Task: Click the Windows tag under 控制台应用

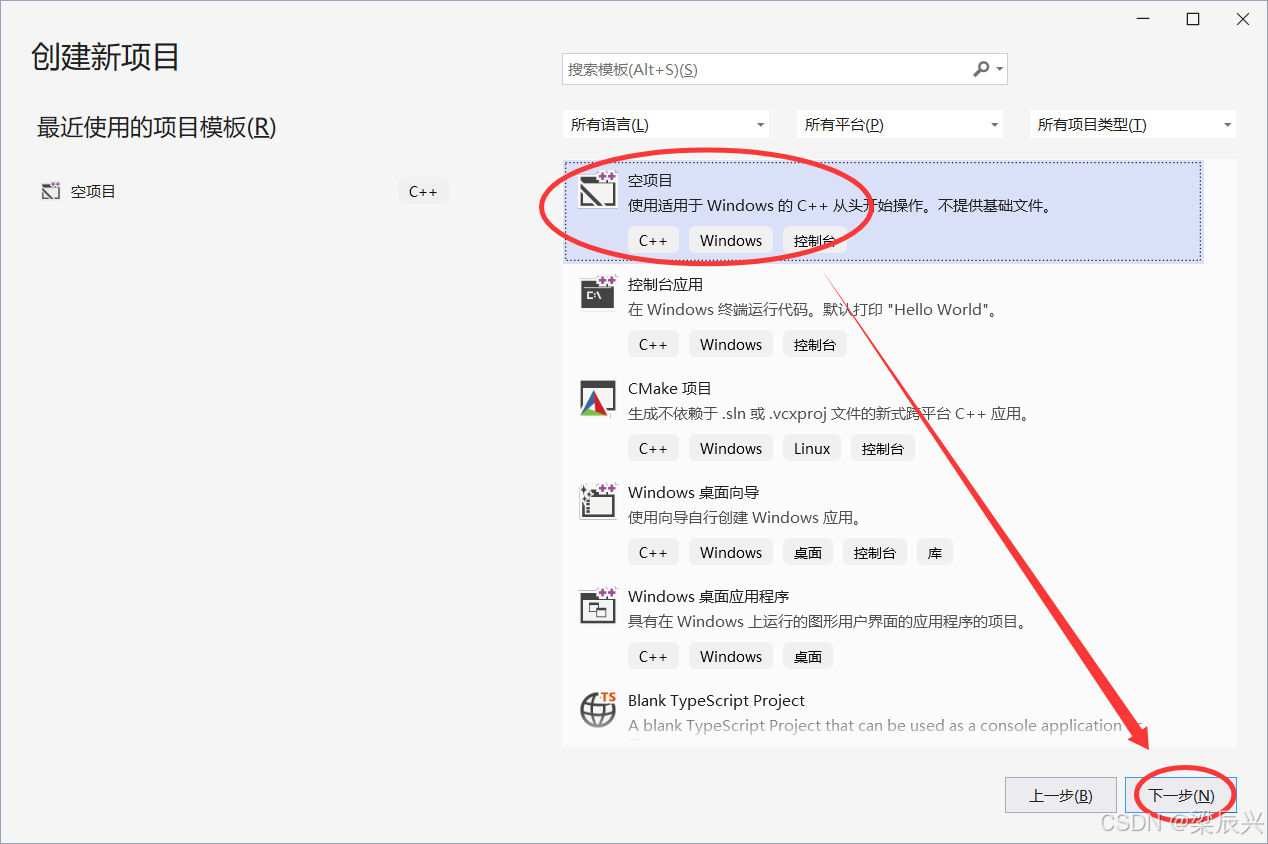Action: point(731,344)
